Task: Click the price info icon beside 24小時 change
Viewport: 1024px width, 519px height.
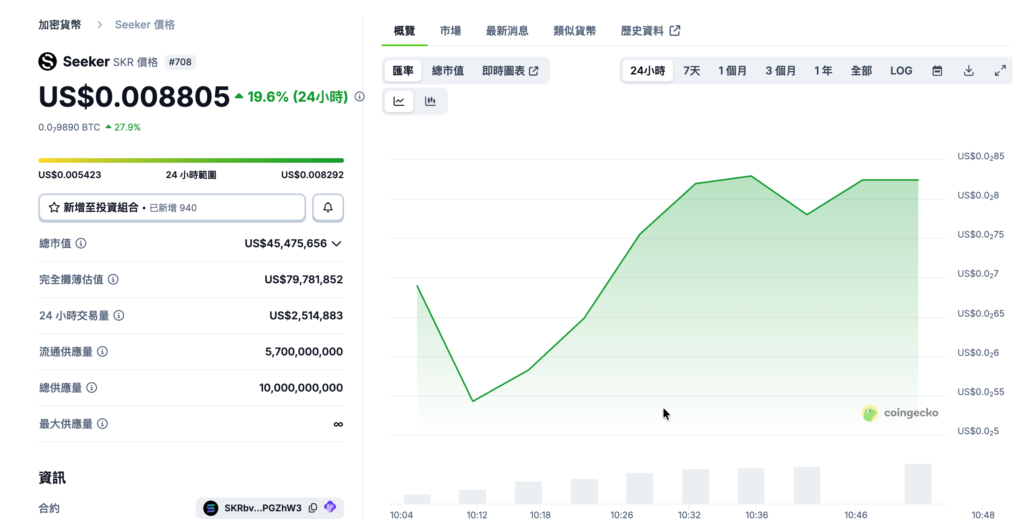Action: point(360,97)
